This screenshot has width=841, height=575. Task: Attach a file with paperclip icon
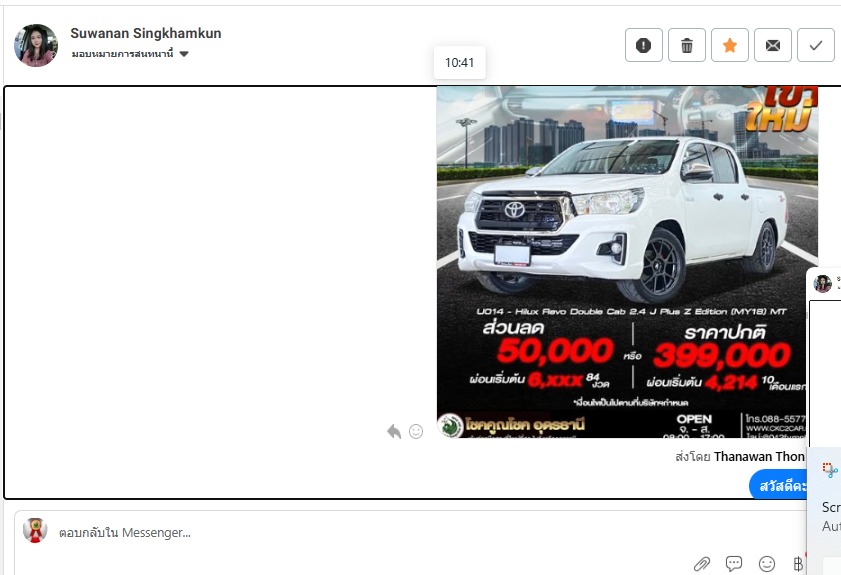coord(702,564)
